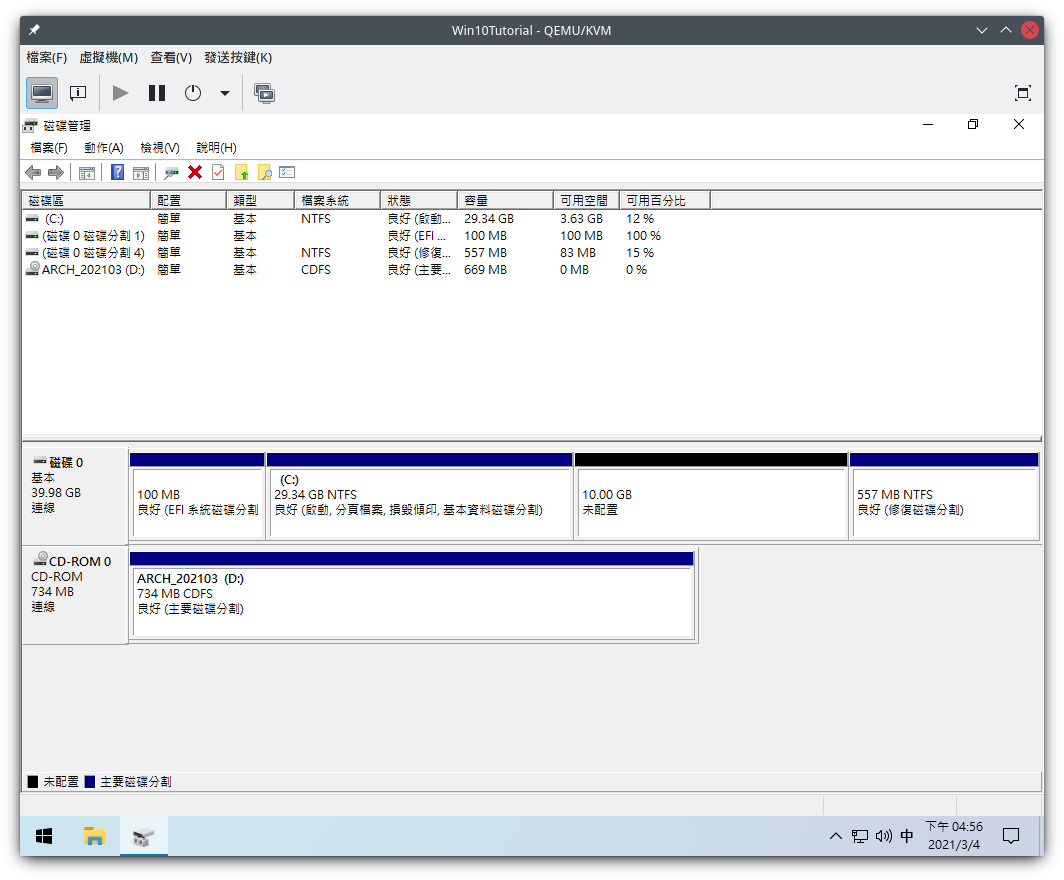The width and height of the screenshot is (1064, 880).
Task: Switch the VM viewer to fullscreen
Action: click(x=1023, y=93)
